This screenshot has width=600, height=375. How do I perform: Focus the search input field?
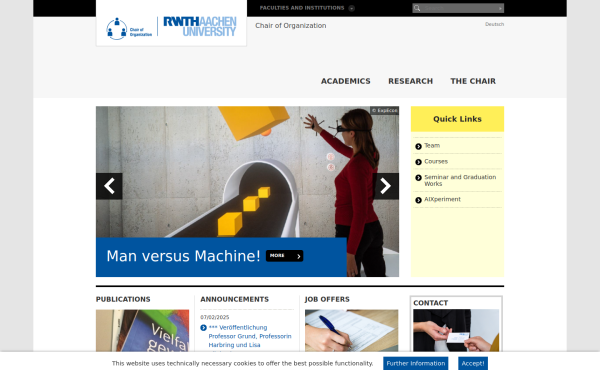click(x=459, y=8)
